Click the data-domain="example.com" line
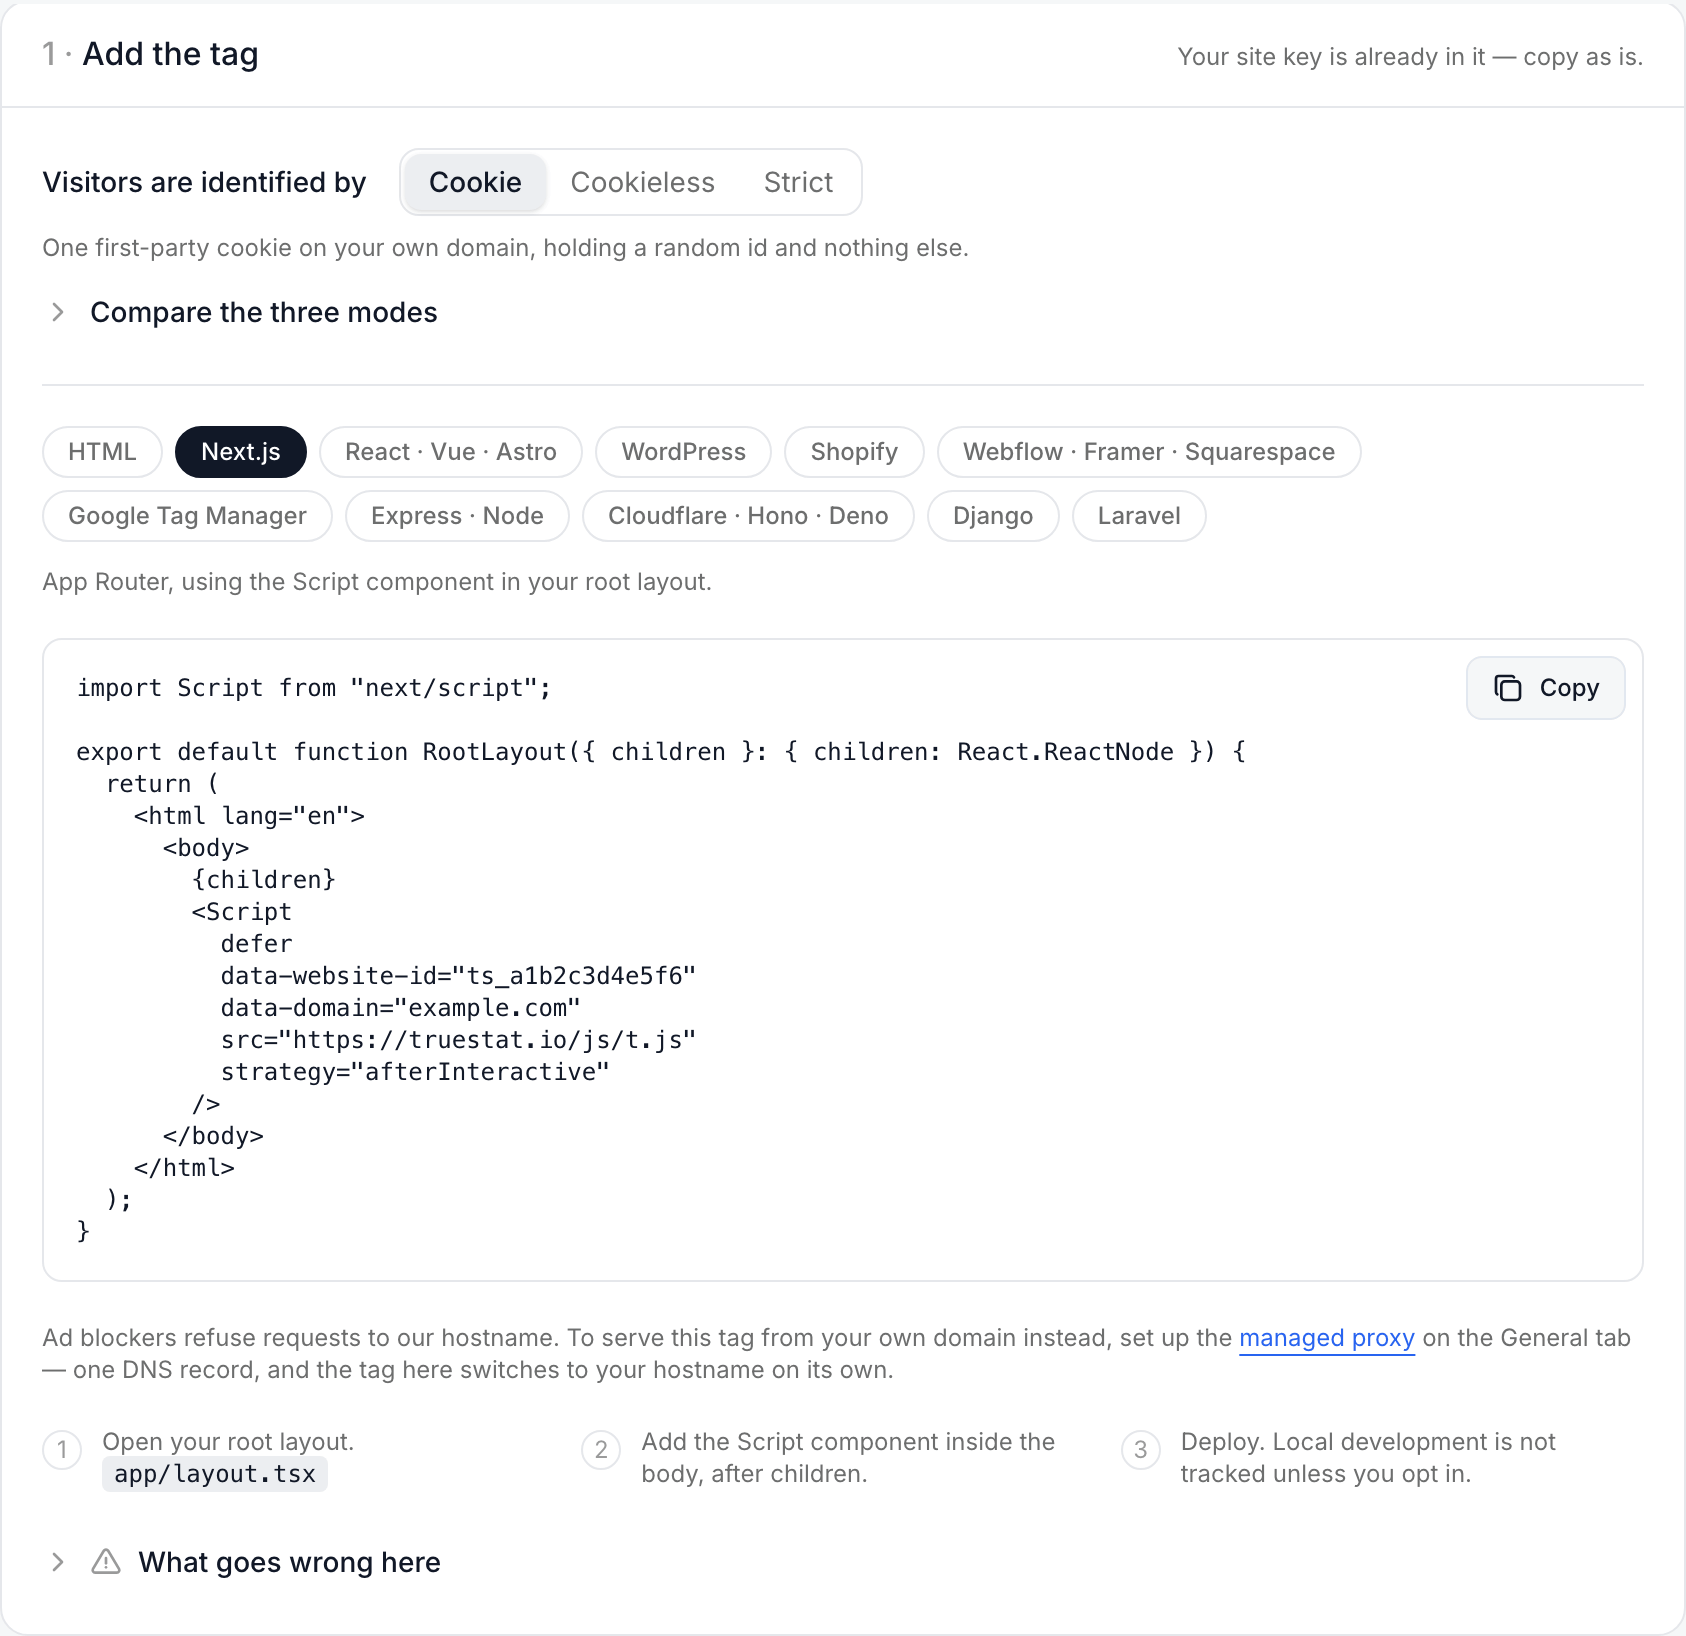The height and width of the screenshot is (1636, 1686). point(400,1008)
